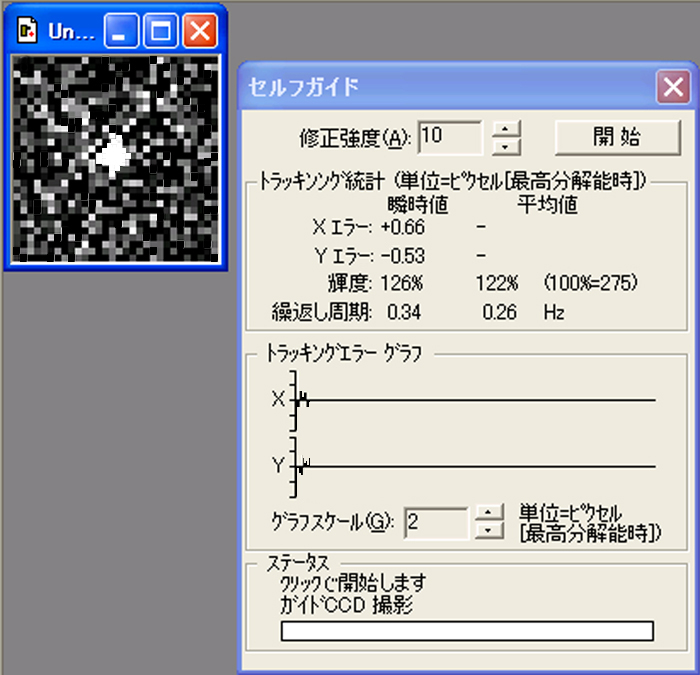Click the 瞬時値 column header
Viewport: 700px width, 675px height.
[x=418, y=205]
